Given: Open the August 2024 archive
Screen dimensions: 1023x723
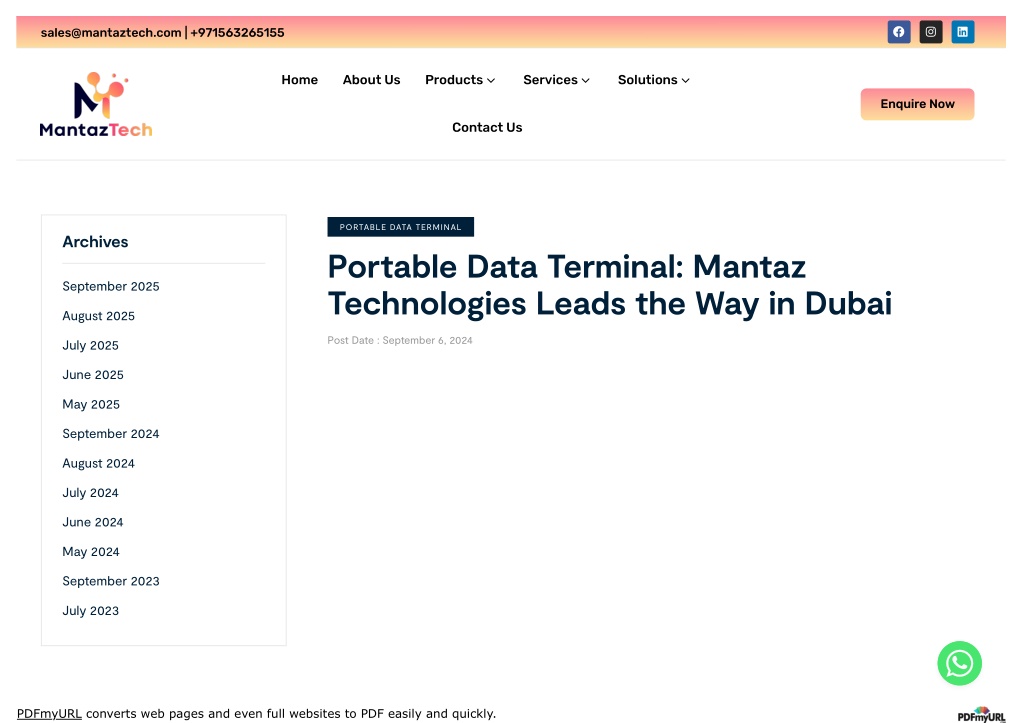Looking at the screenshot, I should coord(98,463).
